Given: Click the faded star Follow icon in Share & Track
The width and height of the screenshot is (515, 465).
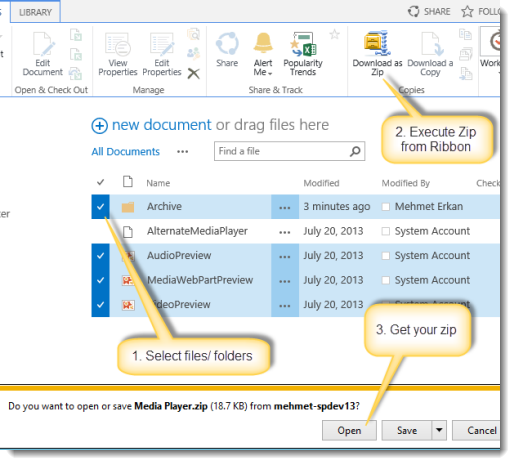Looking at the screenshot, I should tap(334, 34).
